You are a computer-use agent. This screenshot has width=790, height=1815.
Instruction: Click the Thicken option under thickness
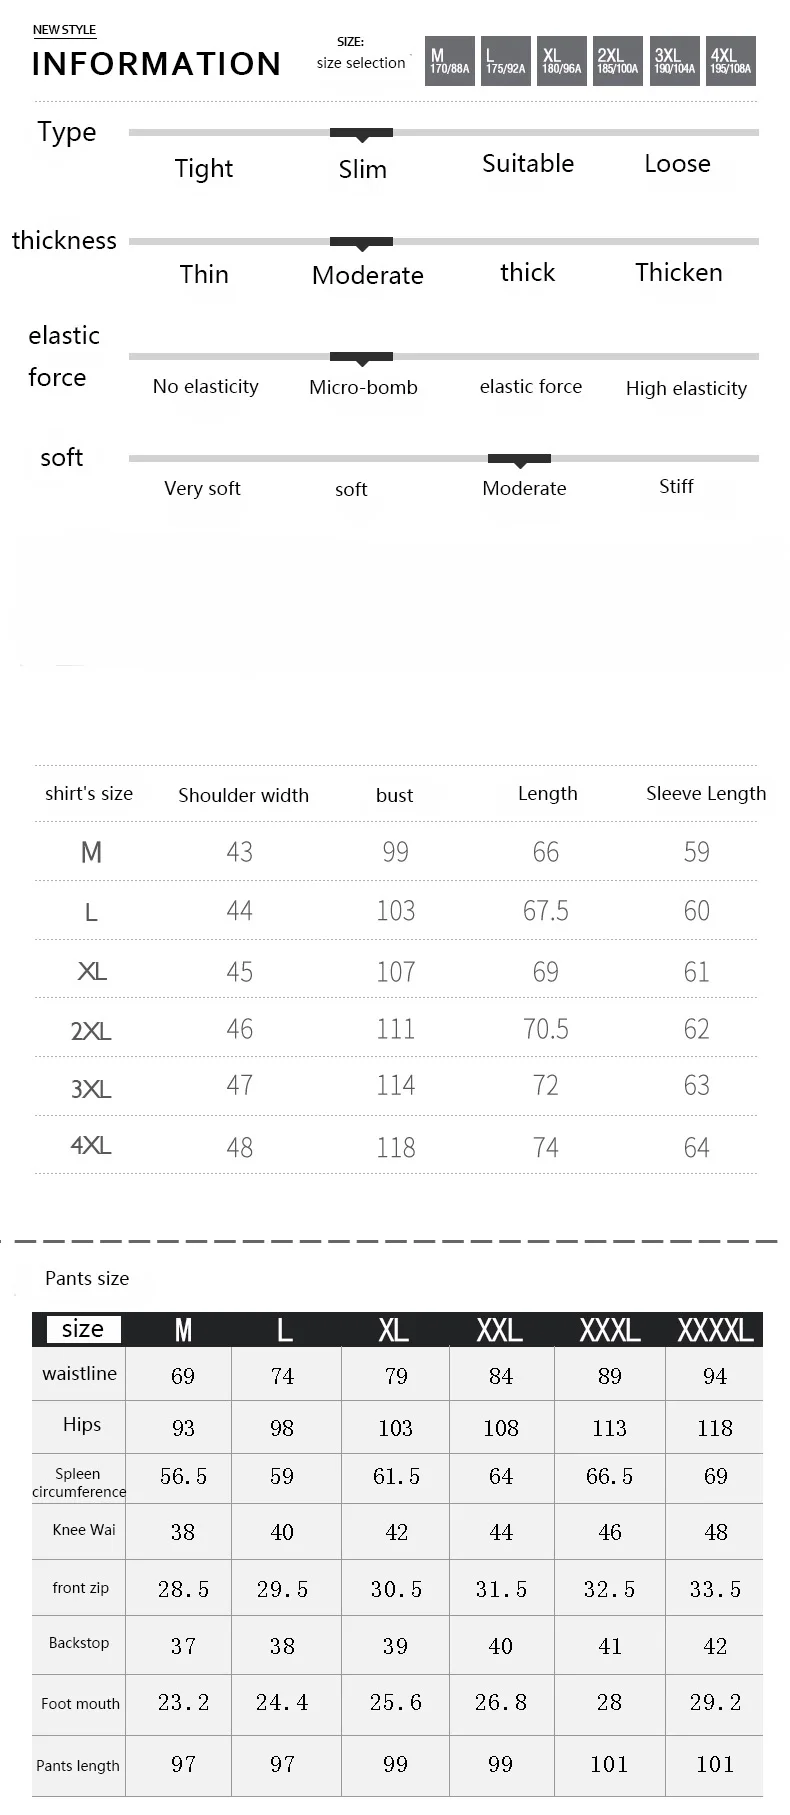(679, 273)
